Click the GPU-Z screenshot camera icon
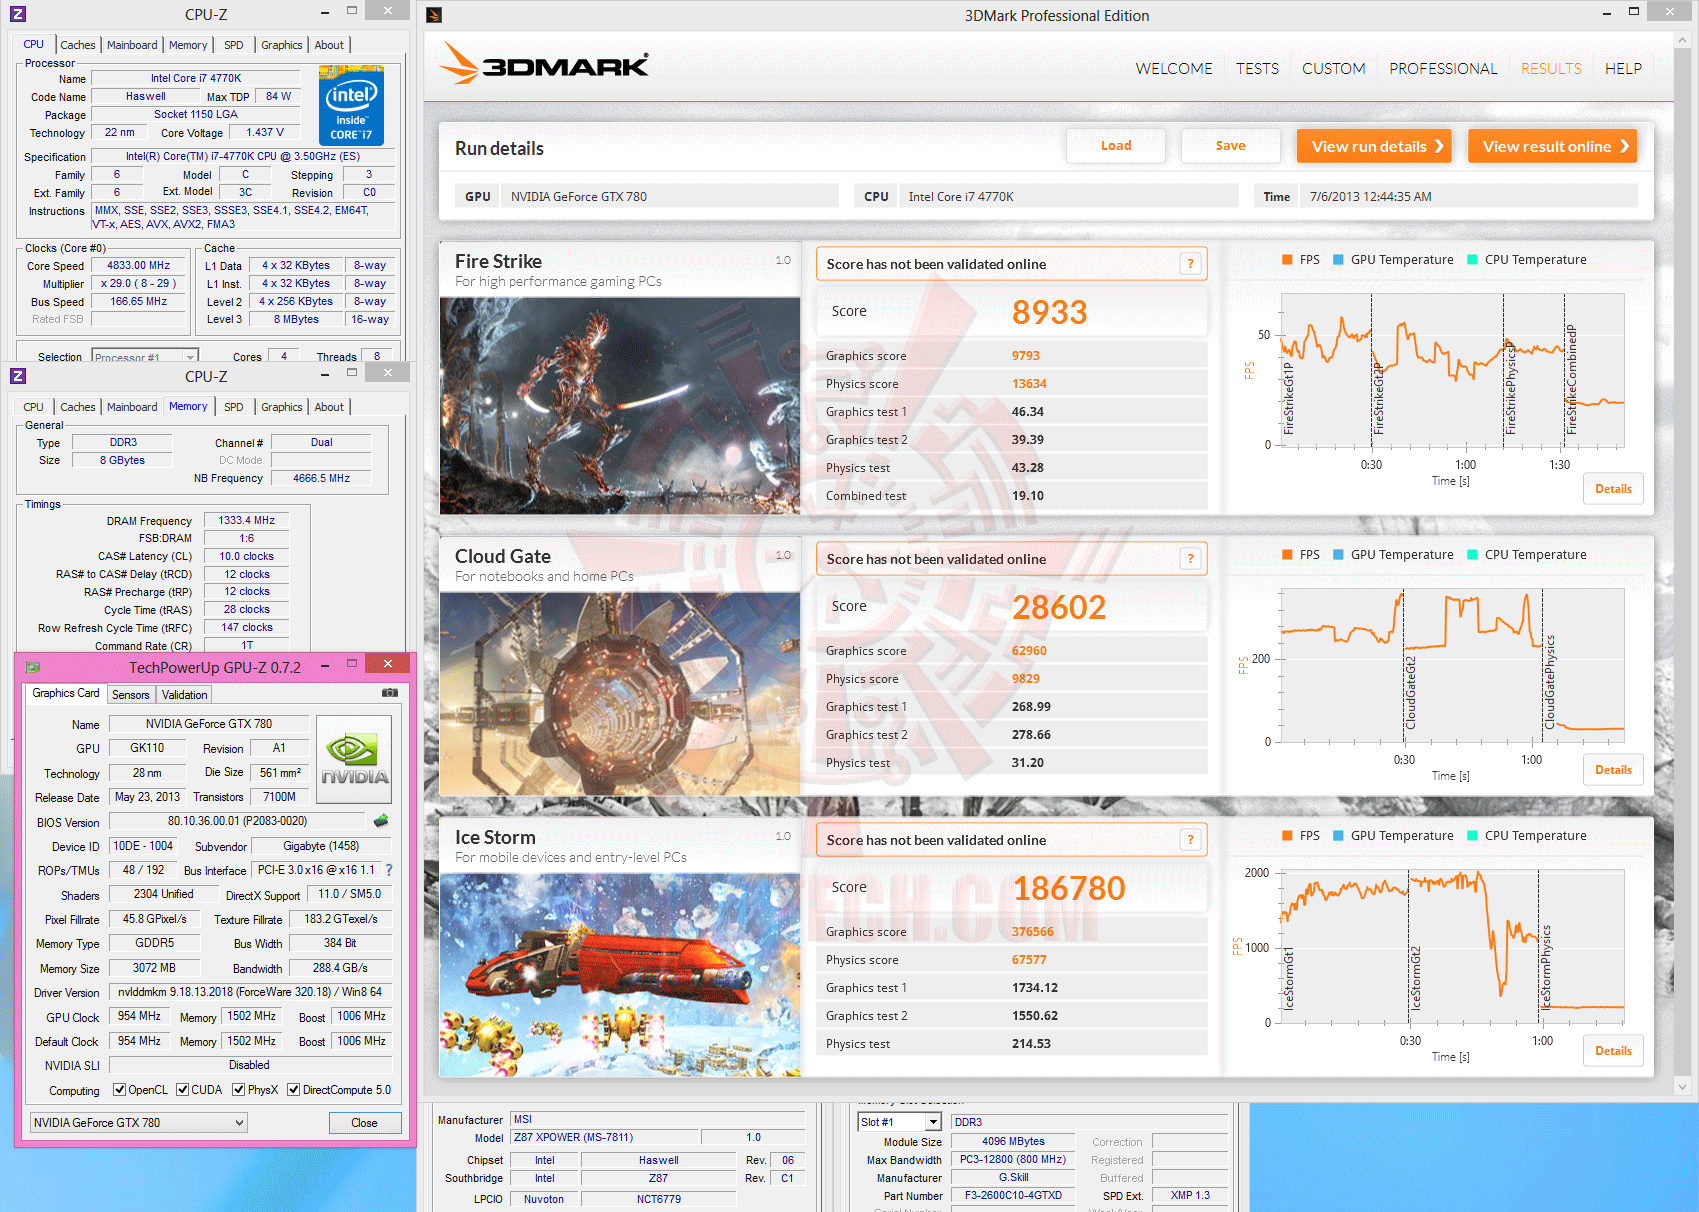This screenshot has height=1212, width=1699. click(390, 693)
